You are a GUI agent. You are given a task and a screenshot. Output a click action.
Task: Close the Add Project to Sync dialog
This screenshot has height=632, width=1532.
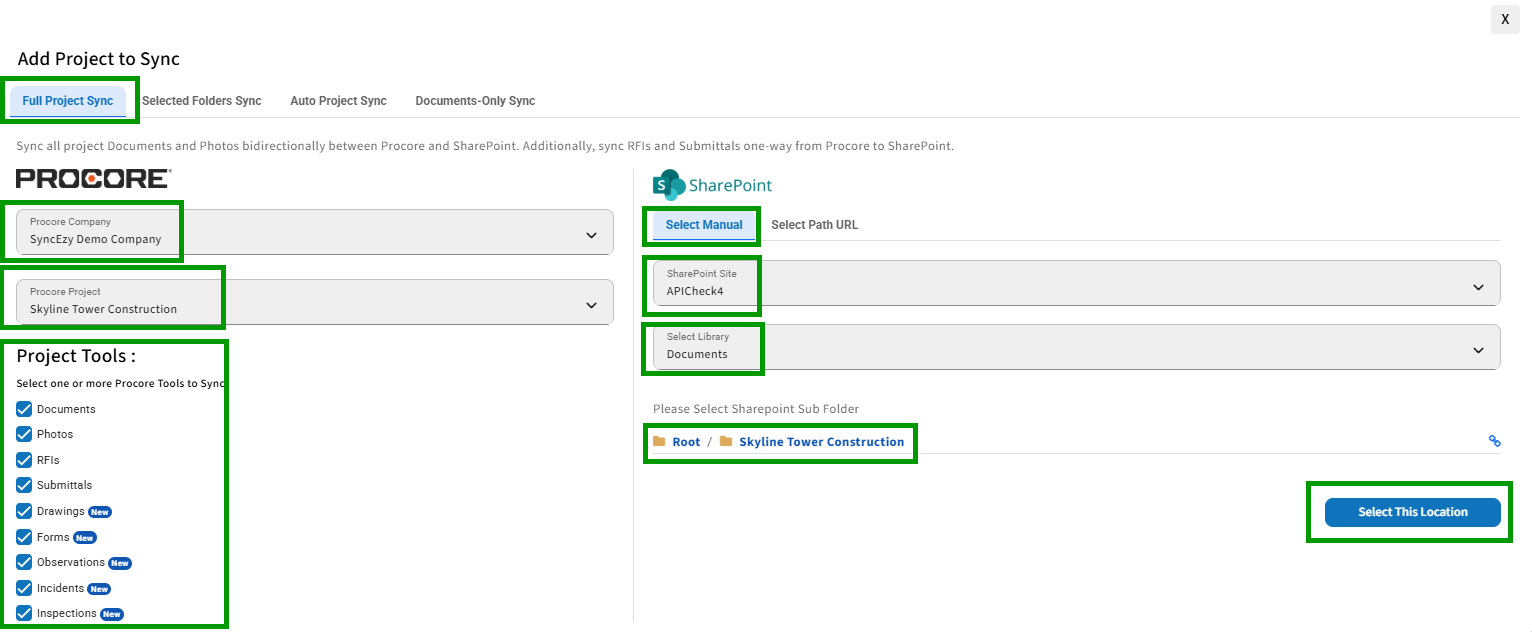tap(1505, 19)
